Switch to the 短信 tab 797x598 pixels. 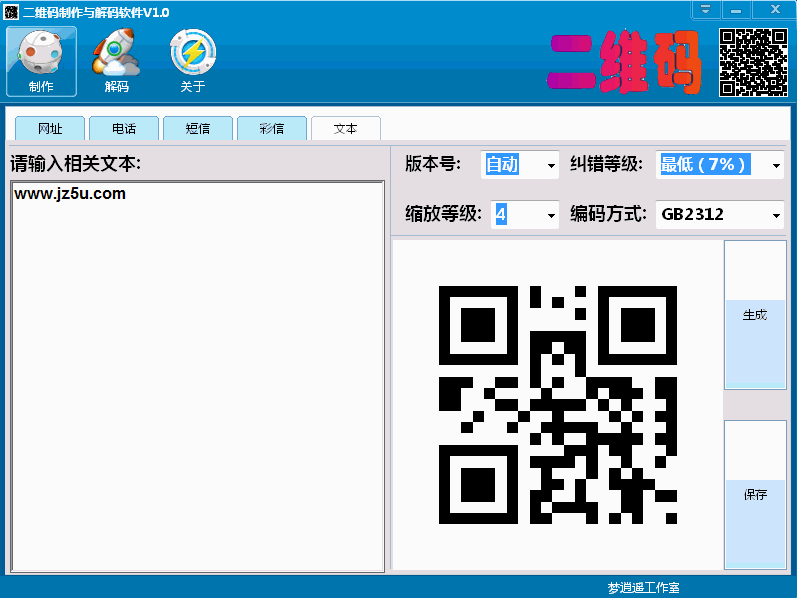198,129
